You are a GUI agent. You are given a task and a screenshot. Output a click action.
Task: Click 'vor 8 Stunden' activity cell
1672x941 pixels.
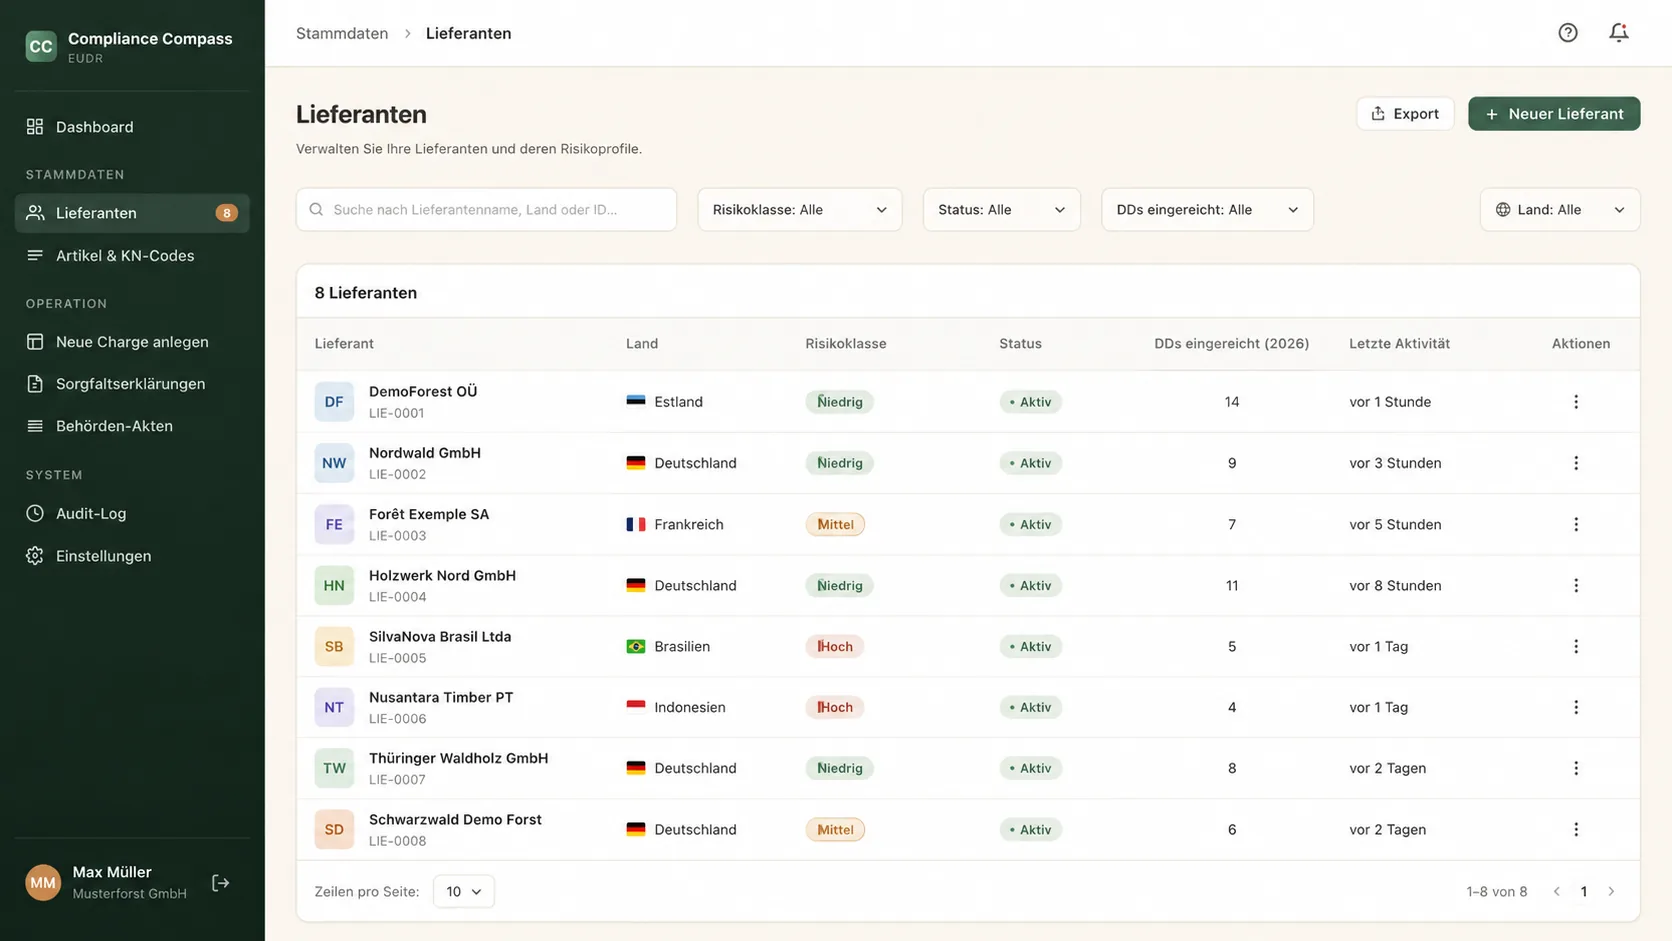1395,585
